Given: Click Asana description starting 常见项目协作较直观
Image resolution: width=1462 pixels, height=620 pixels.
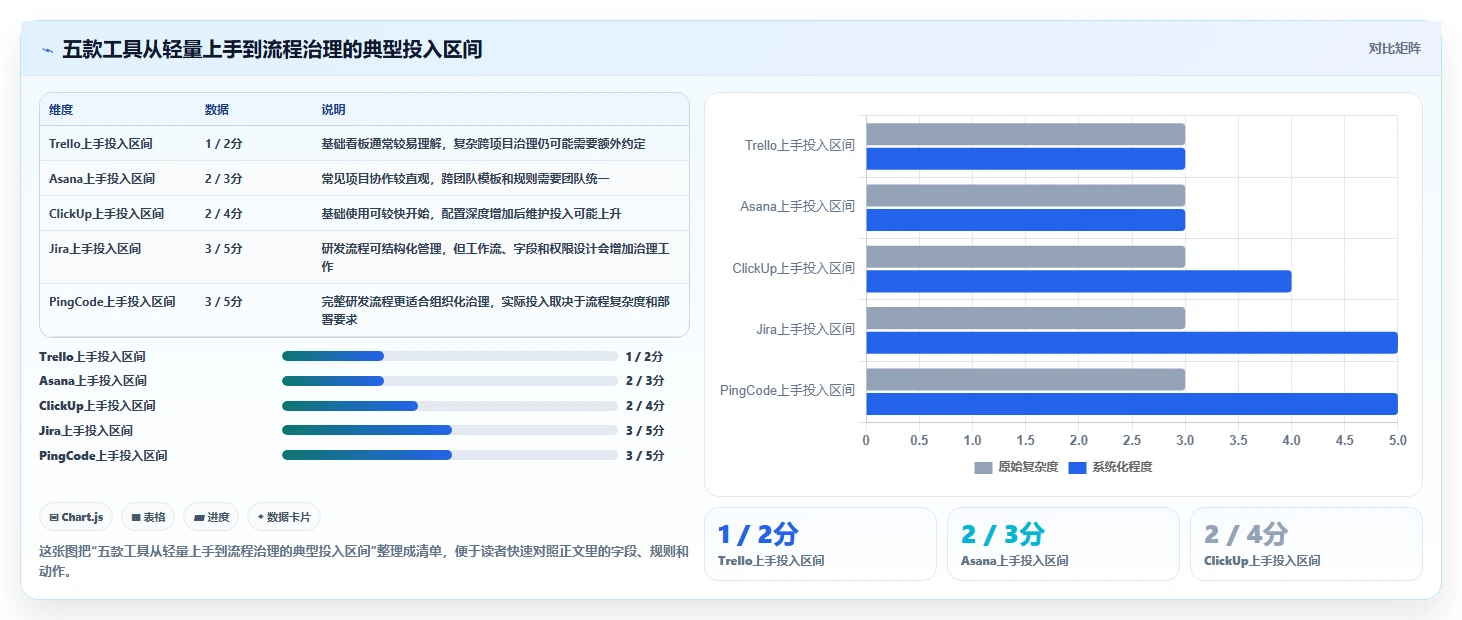Looking at the screenshot, I should pyautogui.click(x=465, y=178).
